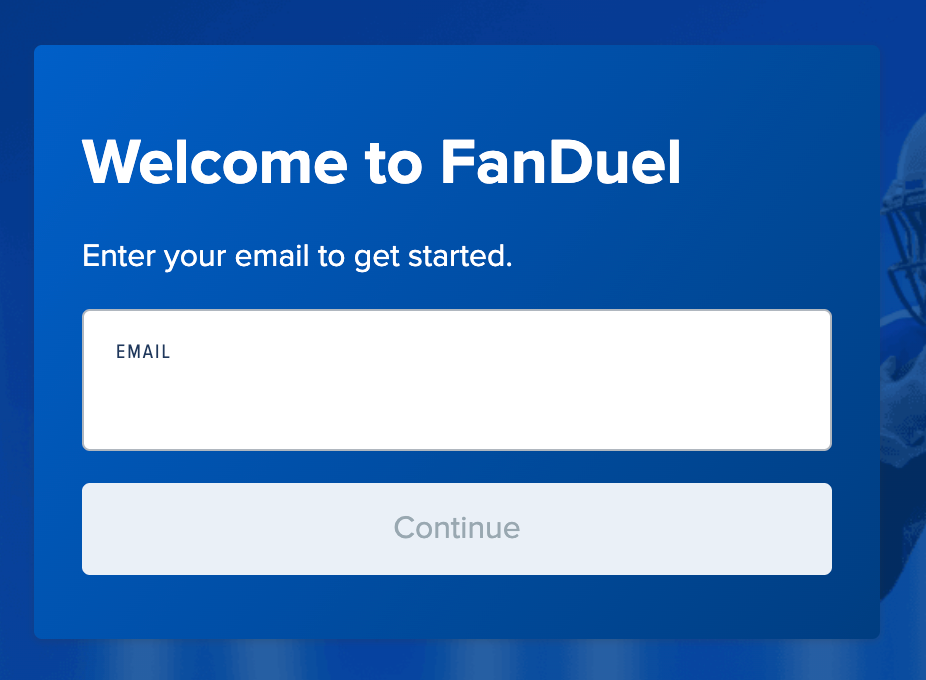This screenshot has width=926, height=680.
Task: Click the grayed-out Continue button
Action: click(x=456, y=529)
